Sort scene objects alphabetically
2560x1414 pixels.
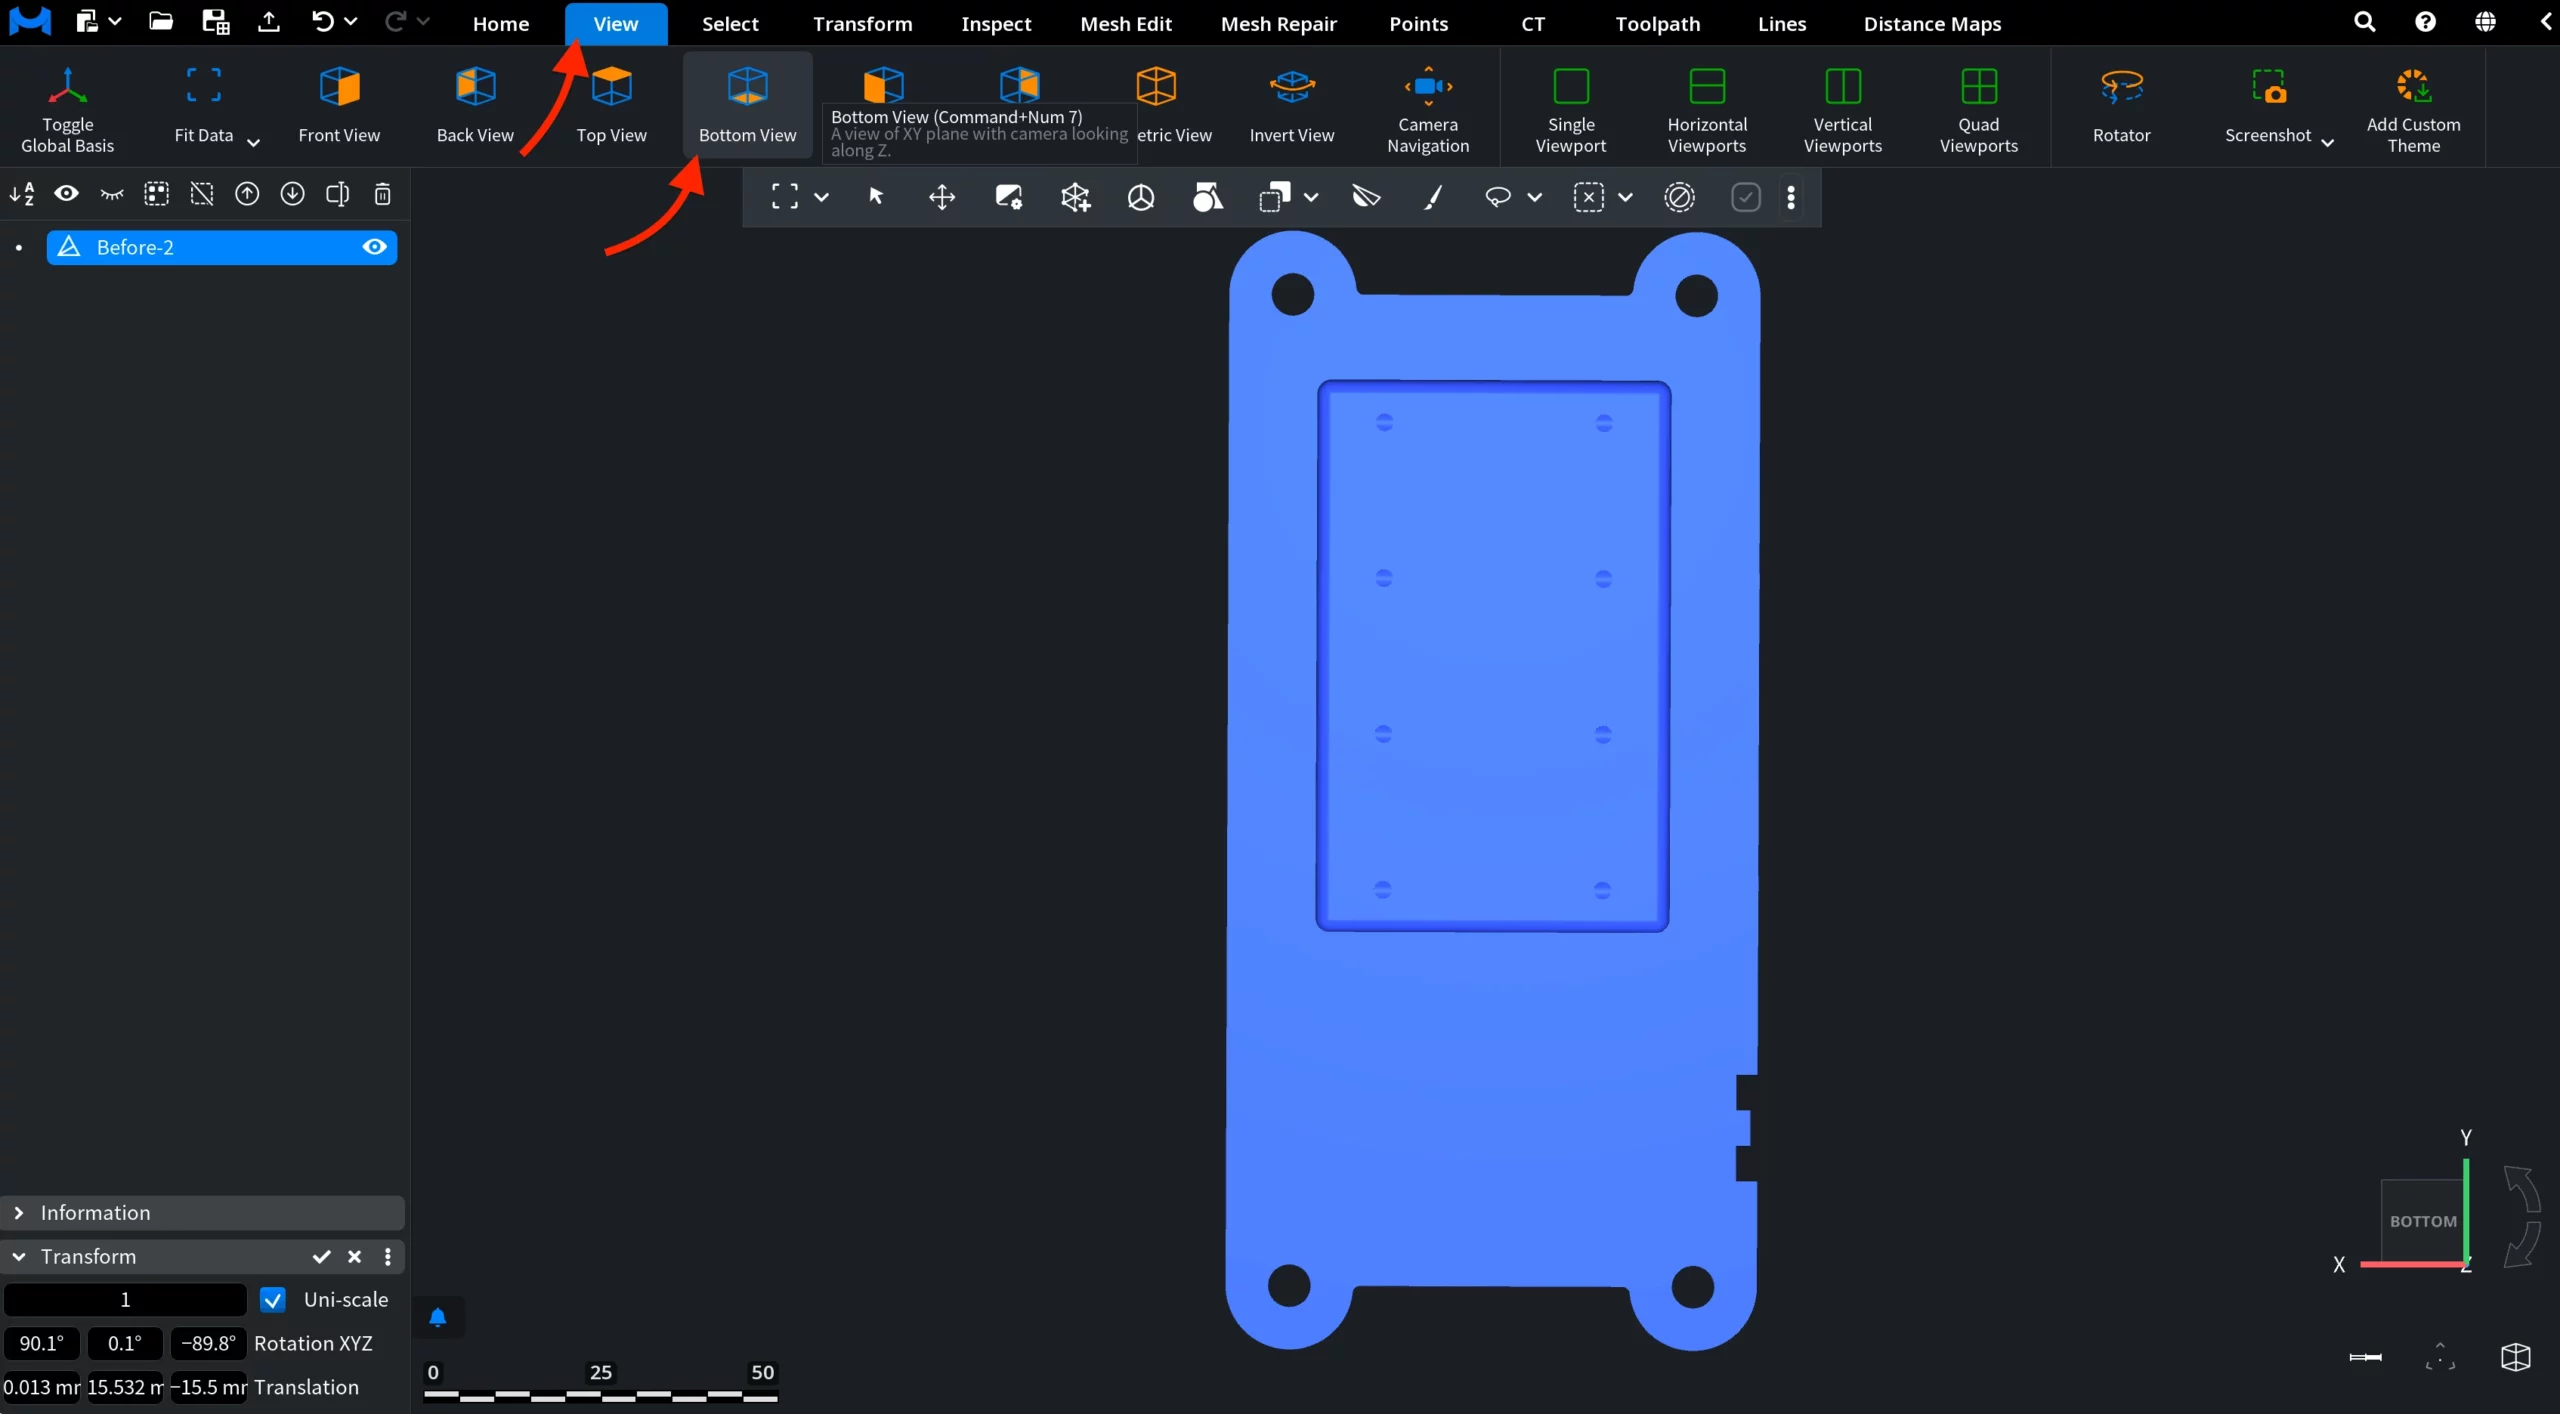coord(22,194)
